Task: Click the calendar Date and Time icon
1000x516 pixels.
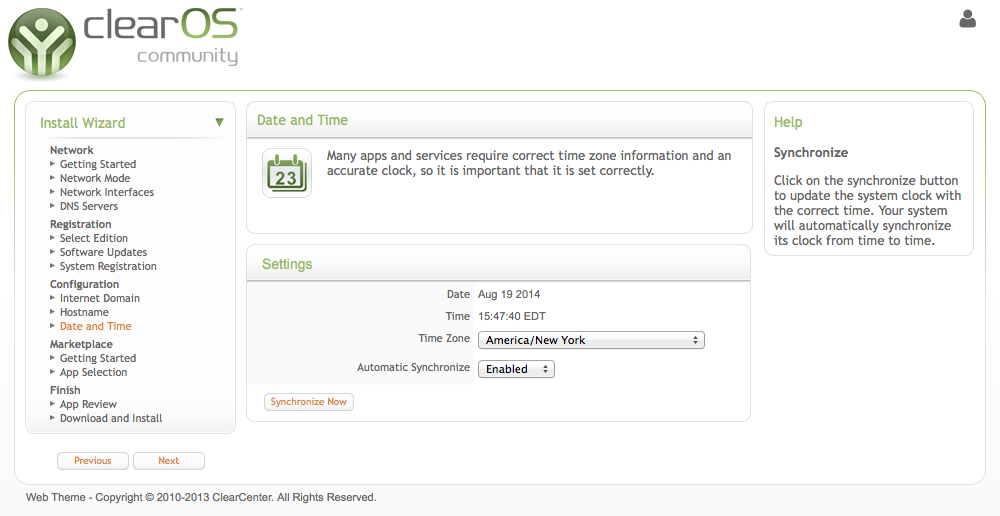Action: point(287,173)
